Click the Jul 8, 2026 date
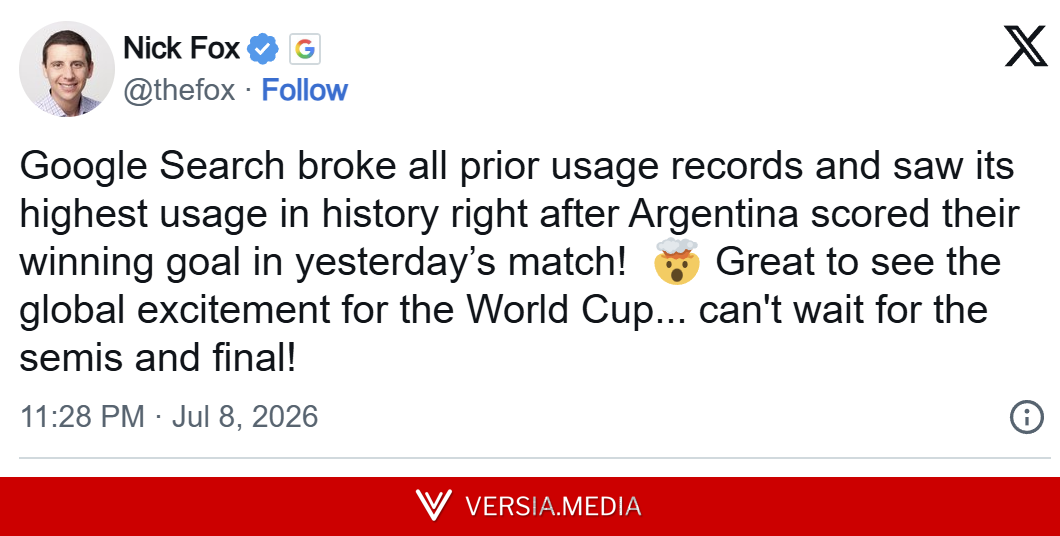The image size is (1060, 536). point(245,416)
